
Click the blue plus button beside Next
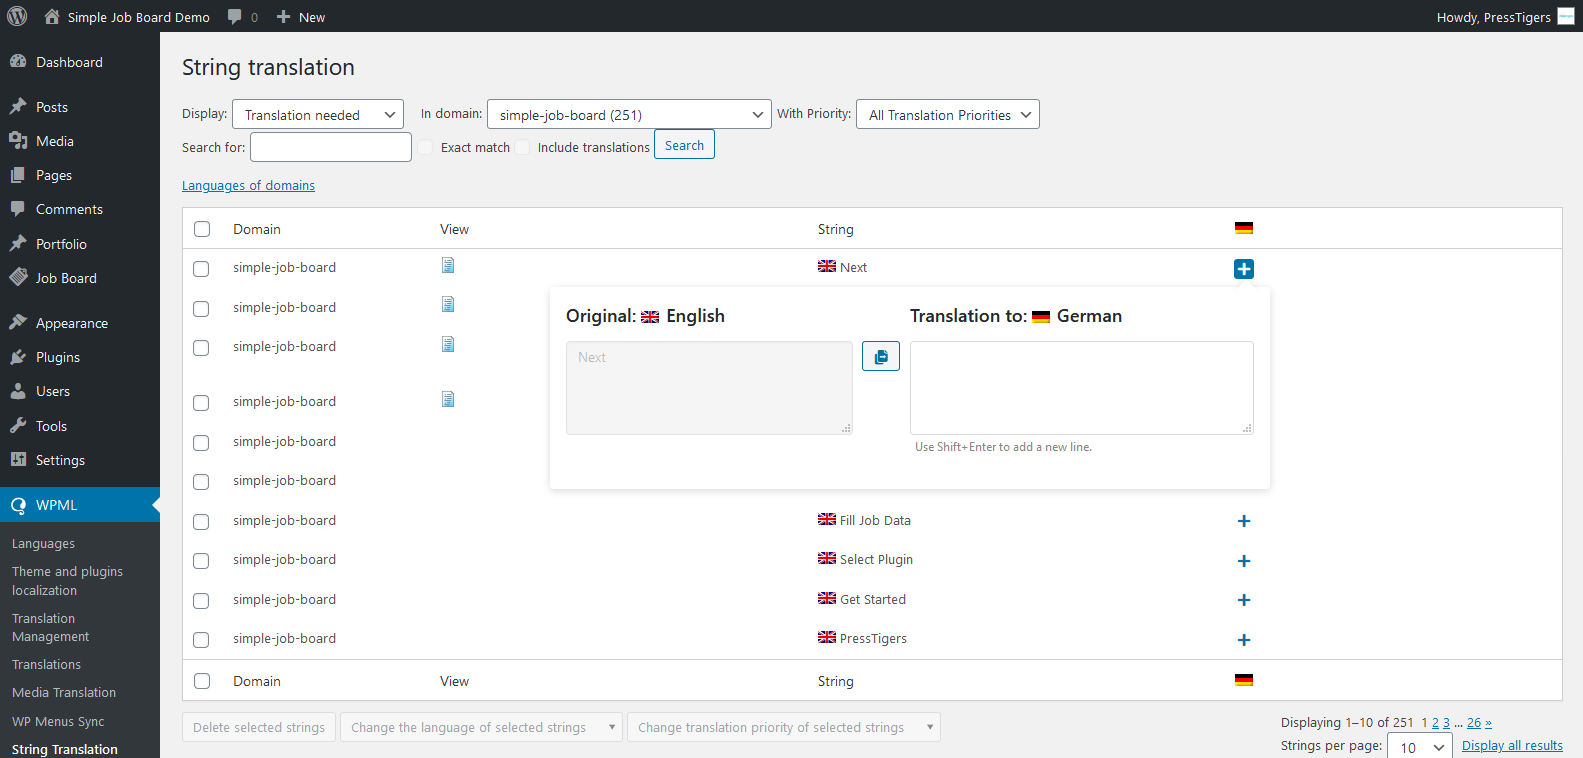pyautogui.click(x=1244, y=269)
